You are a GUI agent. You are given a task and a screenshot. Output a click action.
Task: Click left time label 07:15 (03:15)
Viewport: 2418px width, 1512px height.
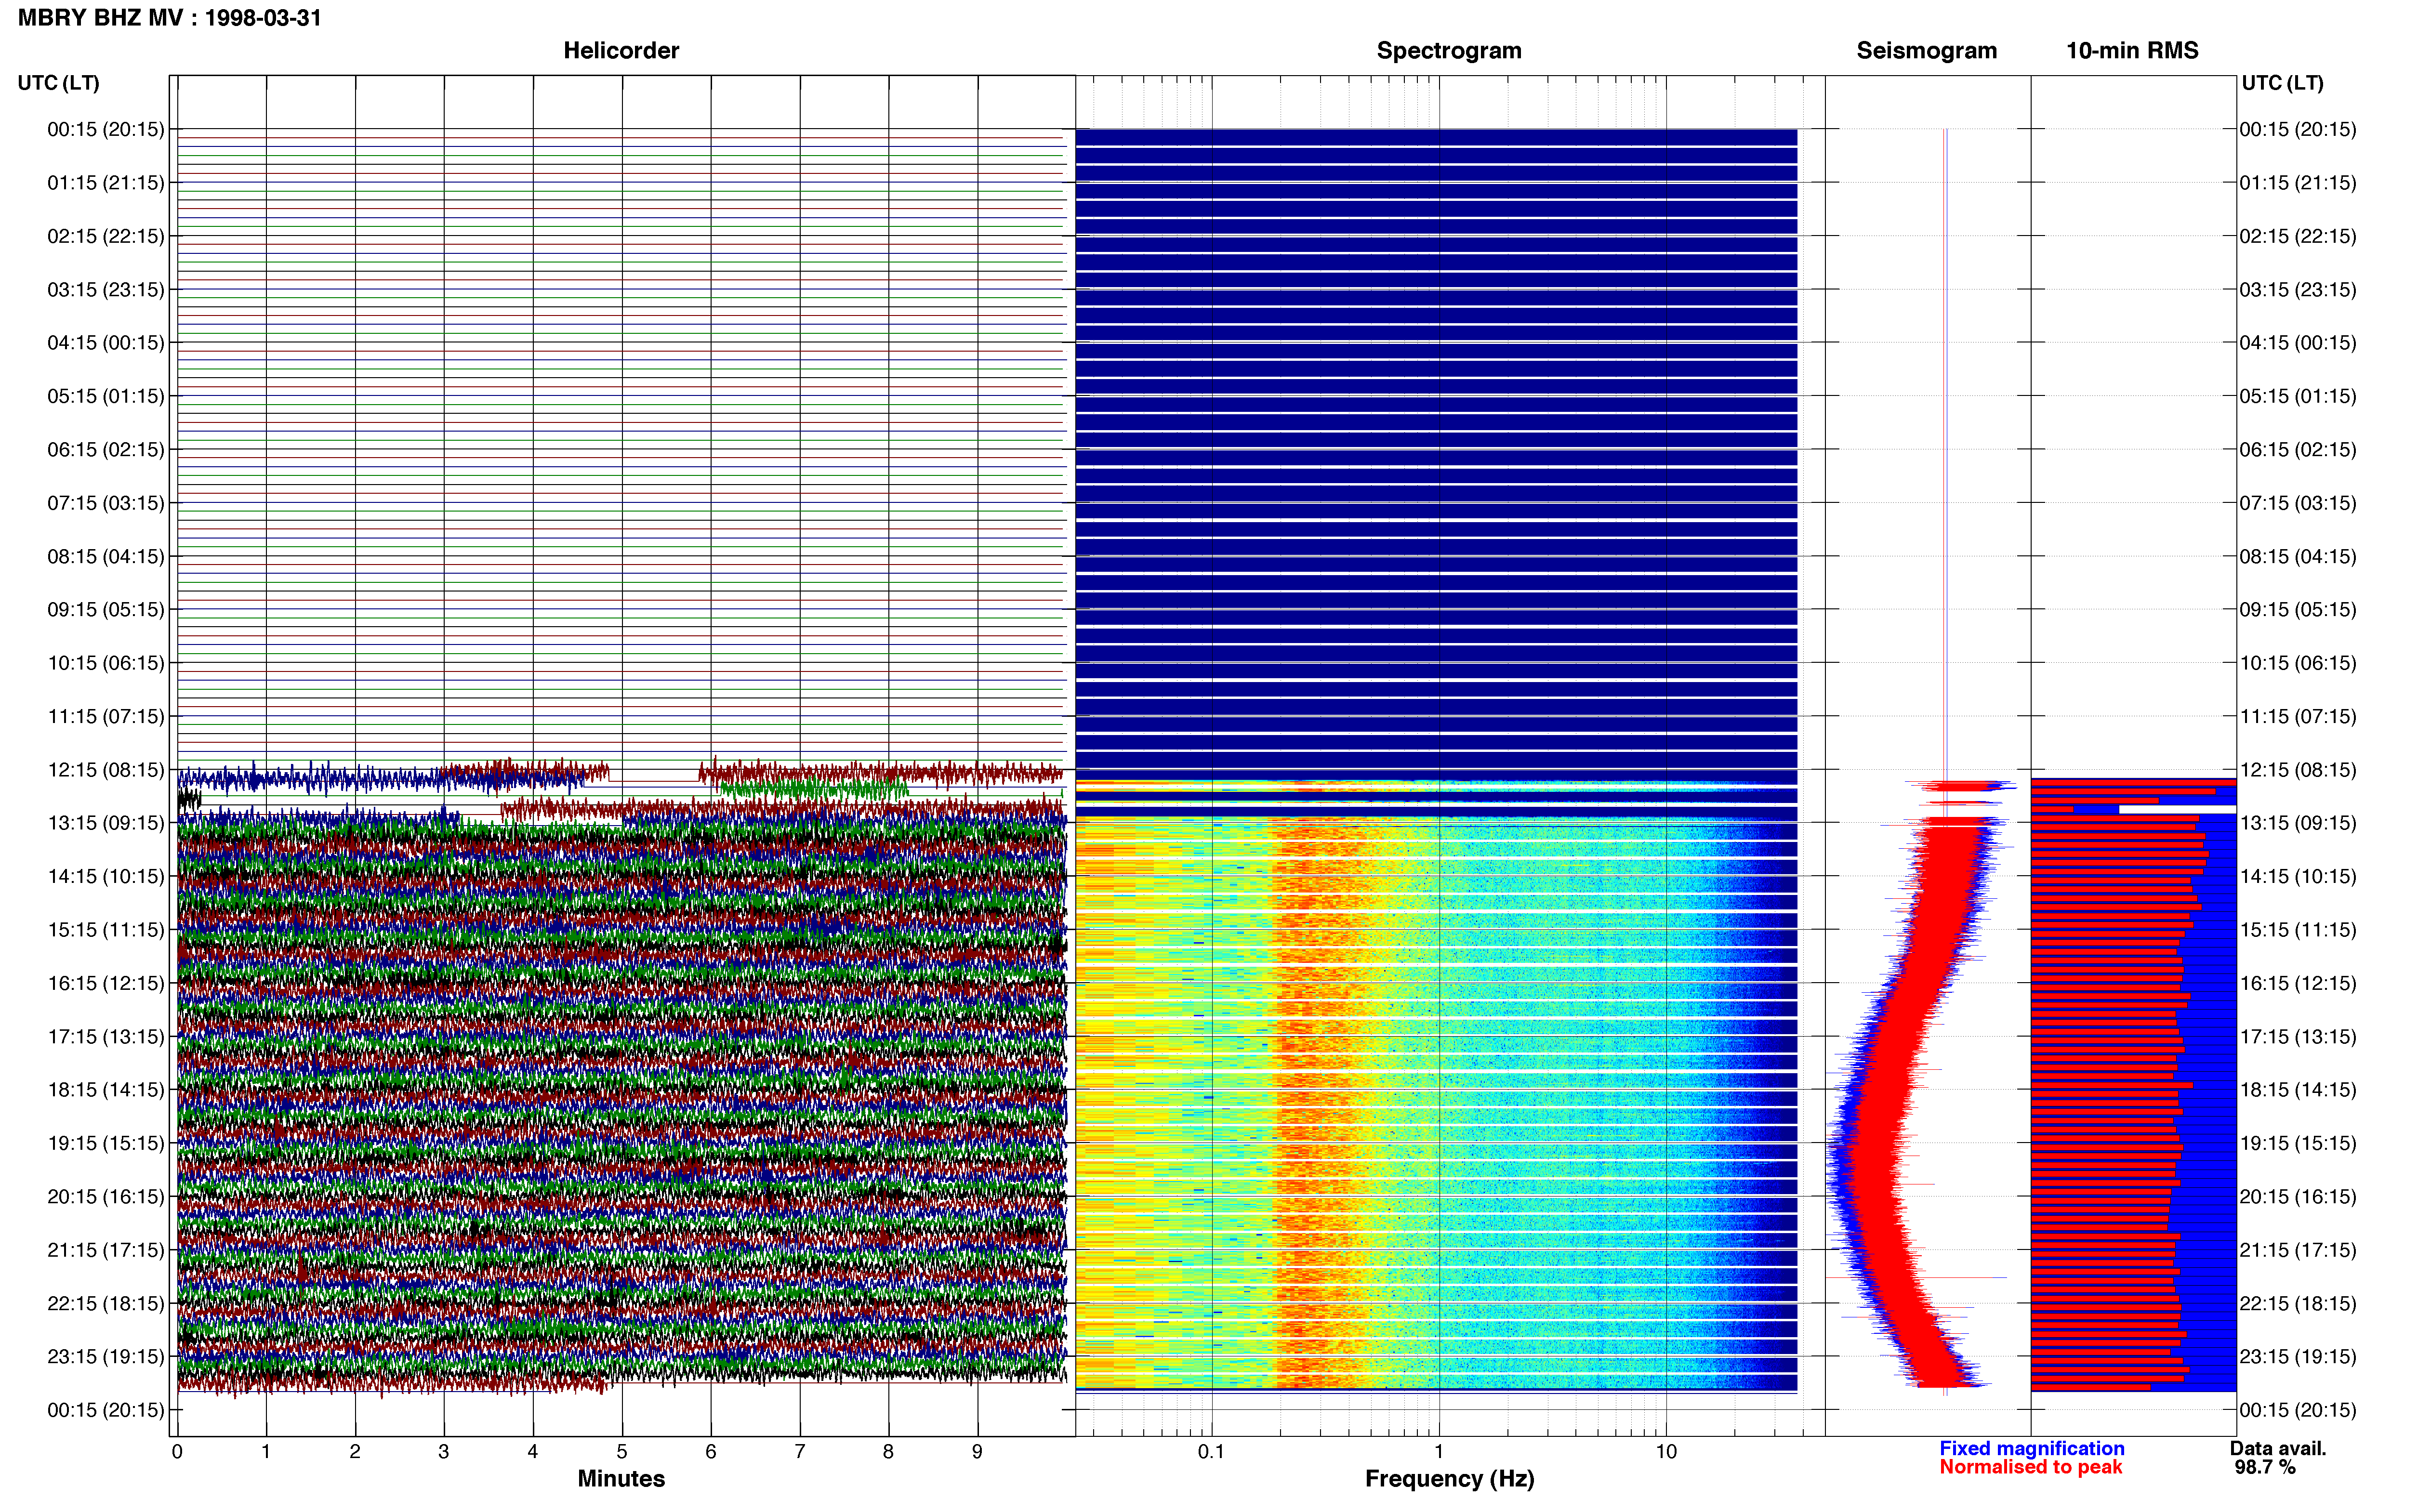(x=106, y=503)
